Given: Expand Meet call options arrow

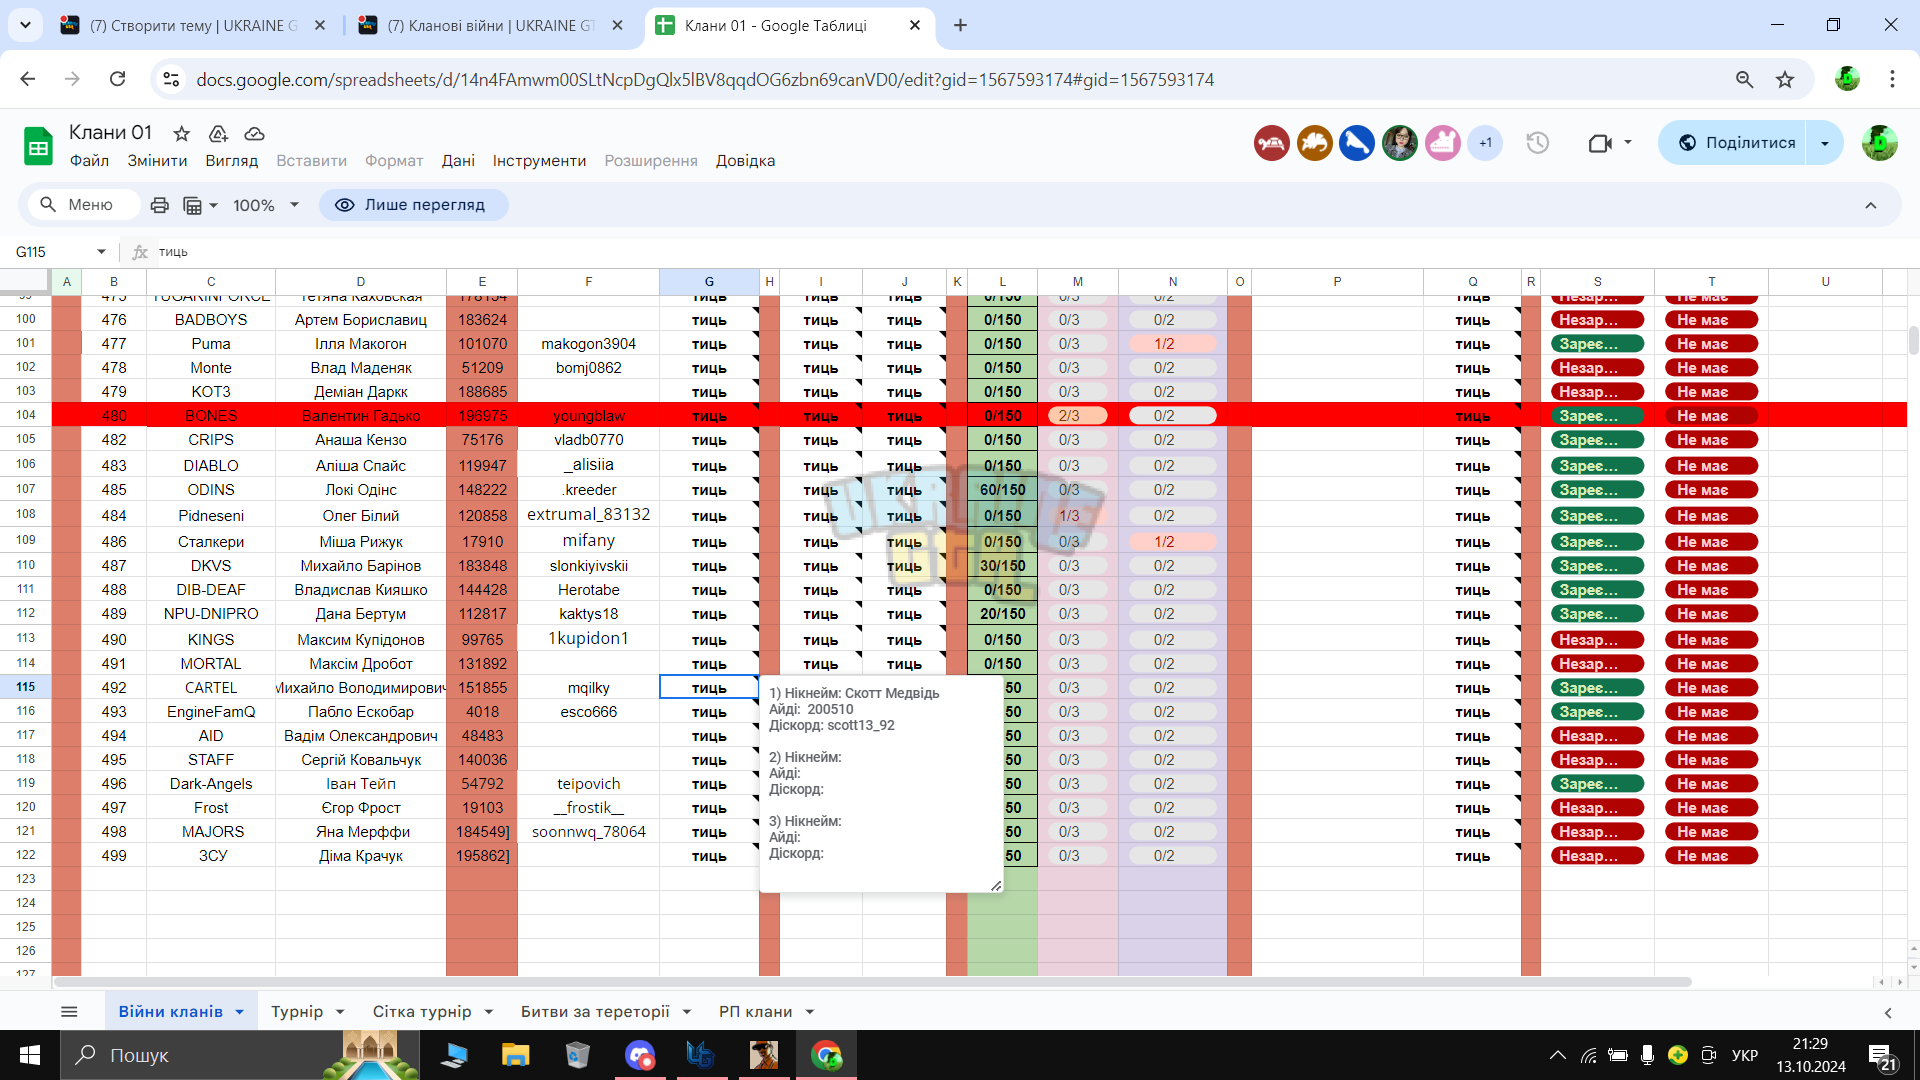Looking at the screenshot, I should (x=1628, y=143).
